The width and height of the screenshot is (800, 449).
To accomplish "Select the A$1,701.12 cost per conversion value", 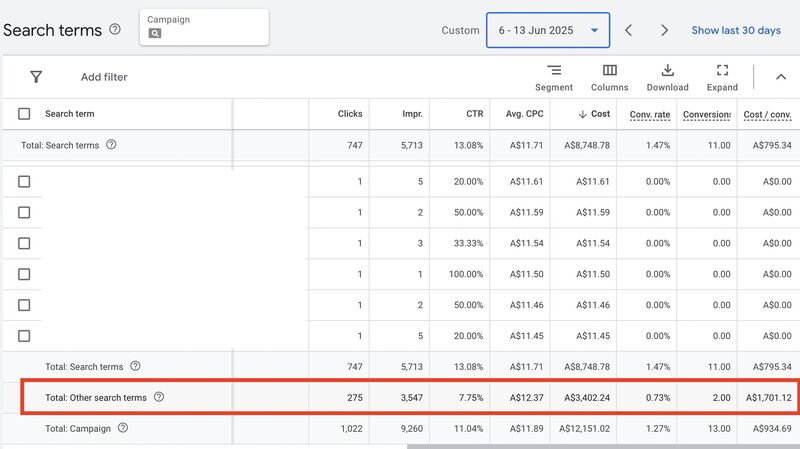I will pyautogui.click(x=769, y=397).
